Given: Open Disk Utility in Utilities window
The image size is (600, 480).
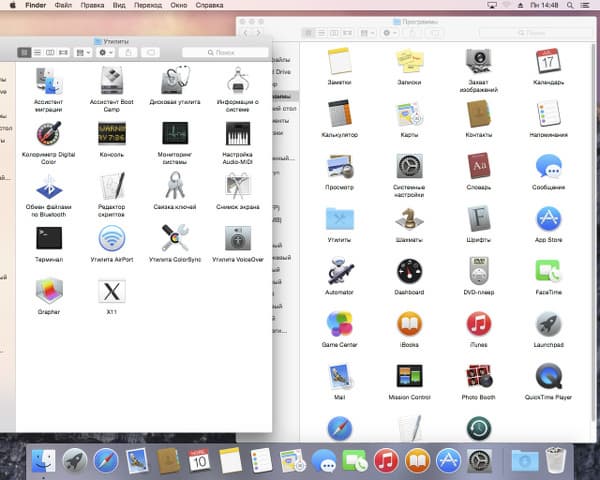Looking at the screenshot, I should tap(175, 80).
